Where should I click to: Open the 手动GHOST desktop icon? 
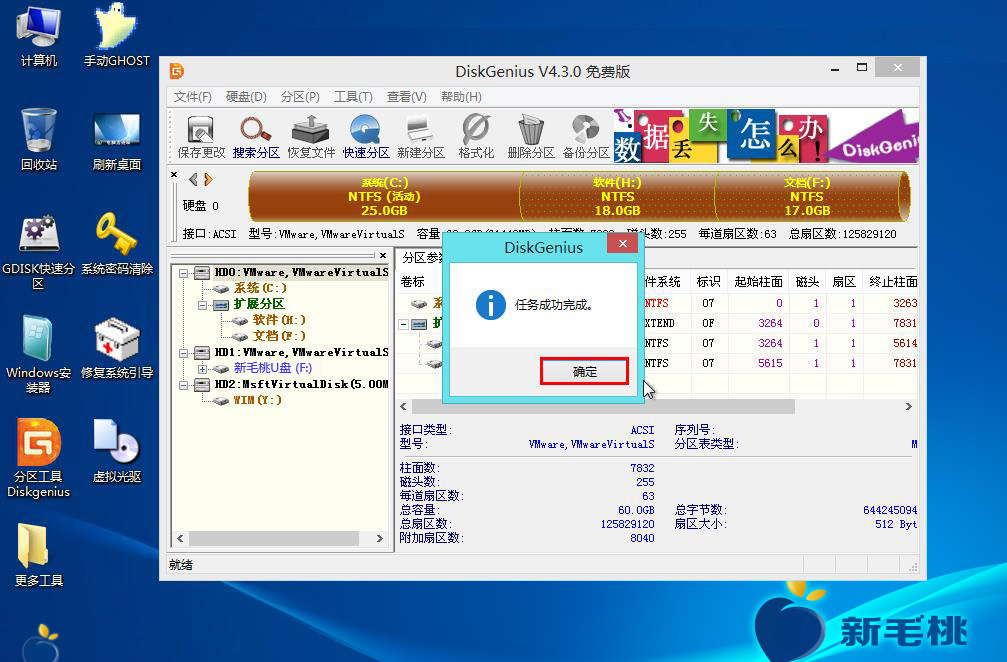116,35
